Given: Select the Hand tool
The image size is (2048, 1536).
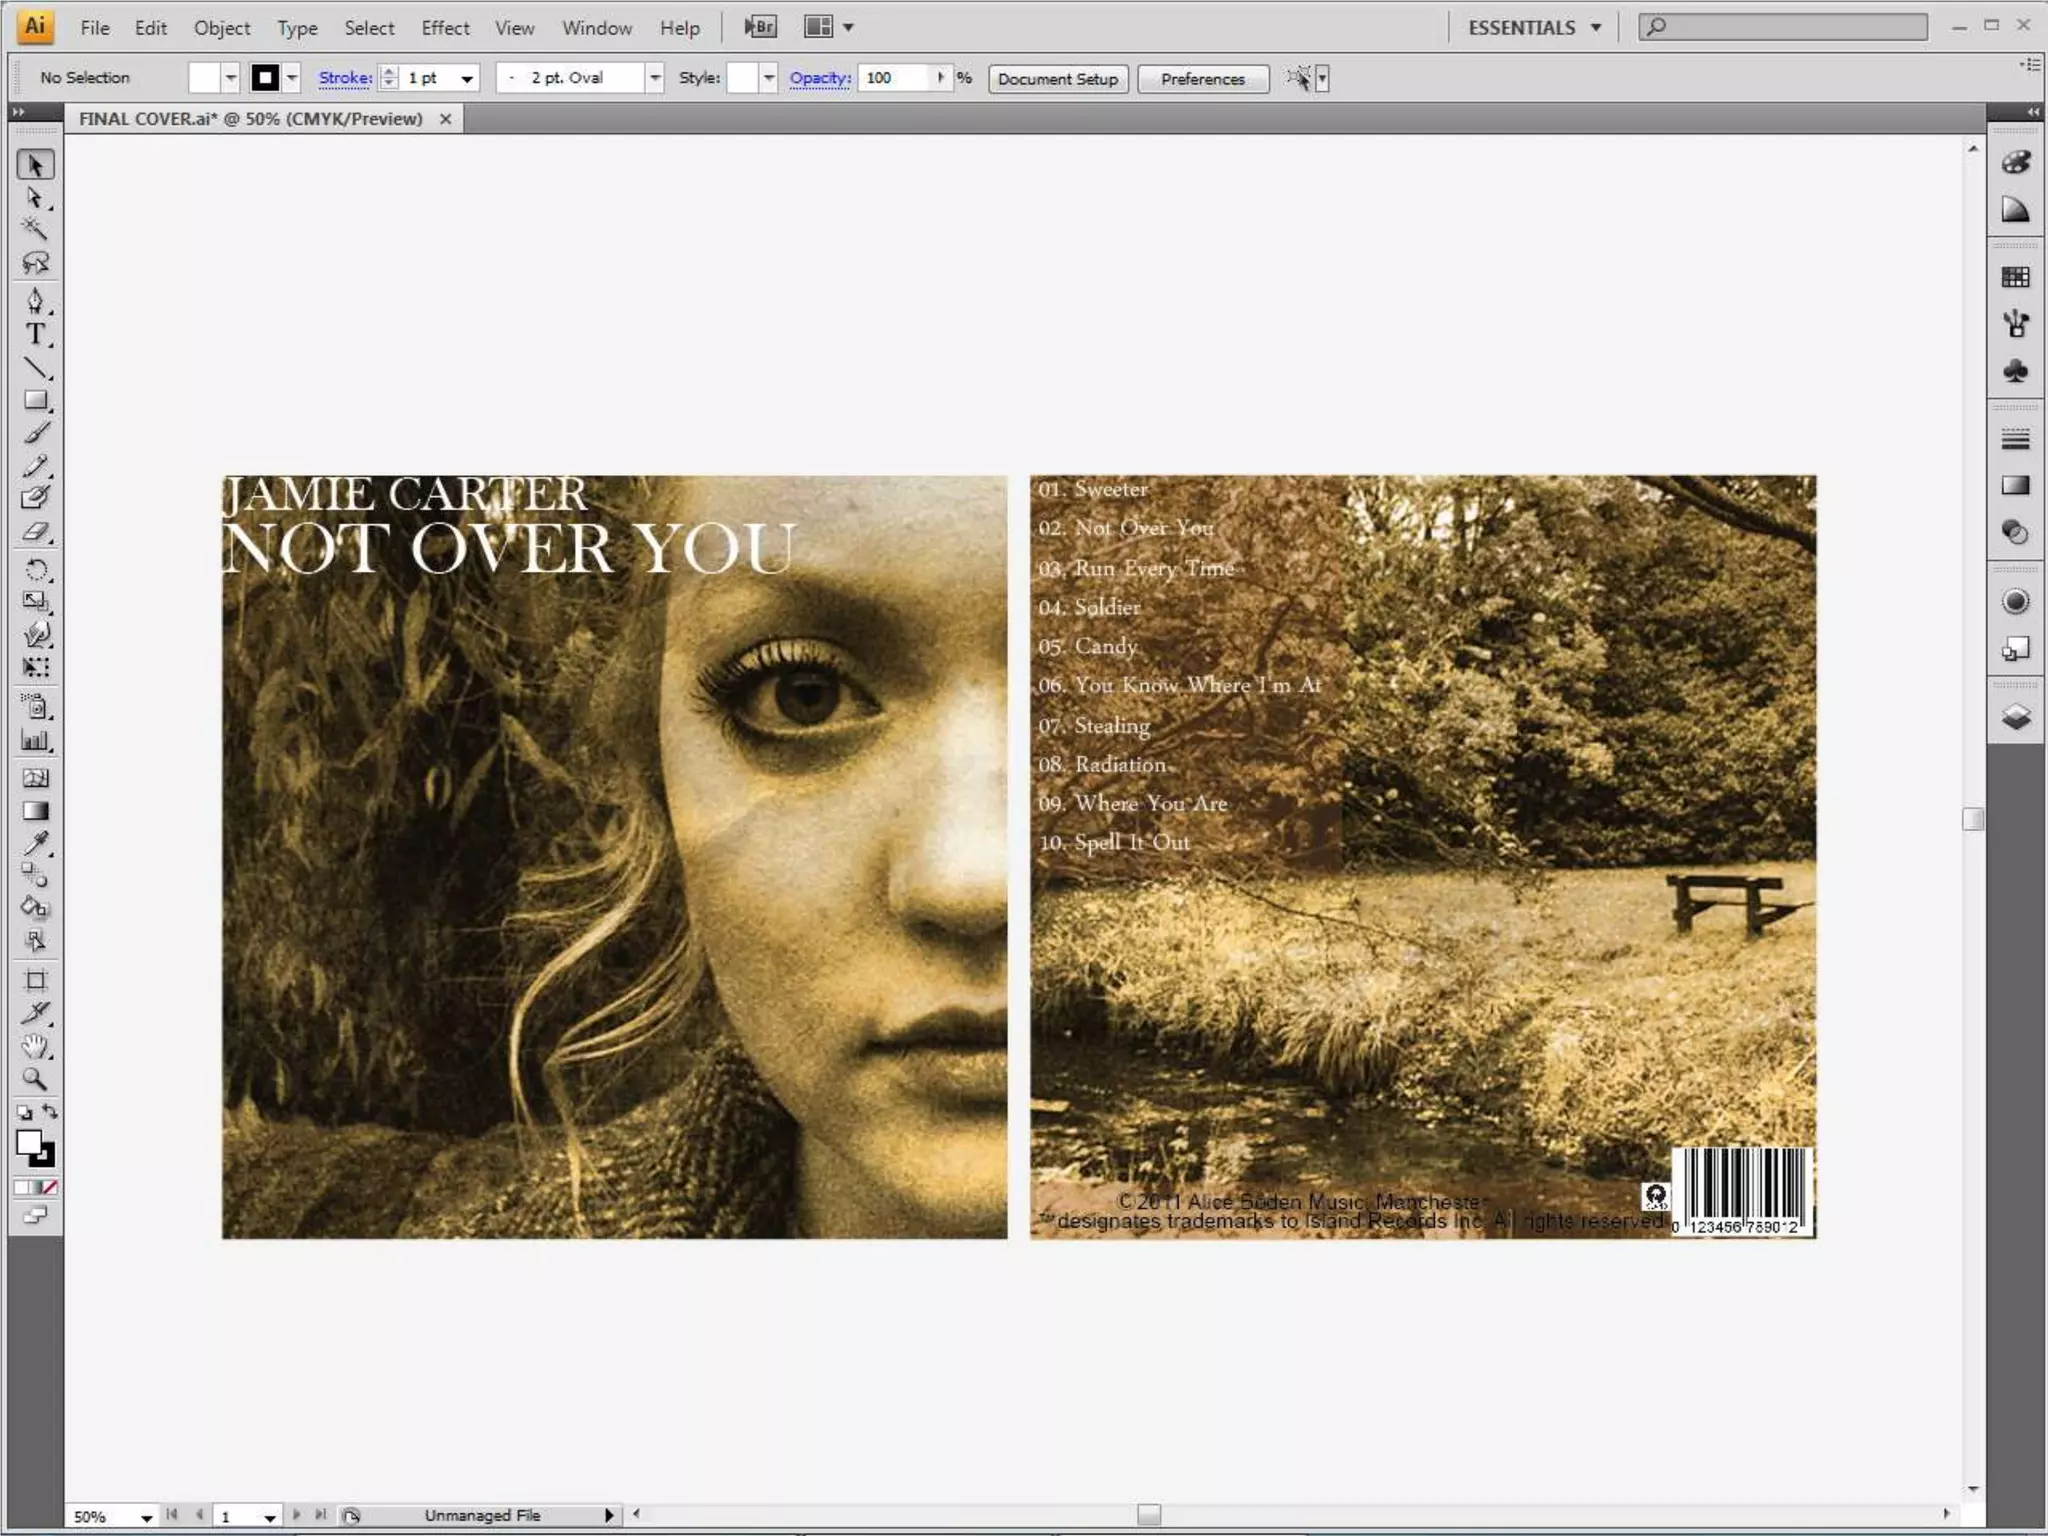Looking at the screenshot, I should coord(35,1046).
